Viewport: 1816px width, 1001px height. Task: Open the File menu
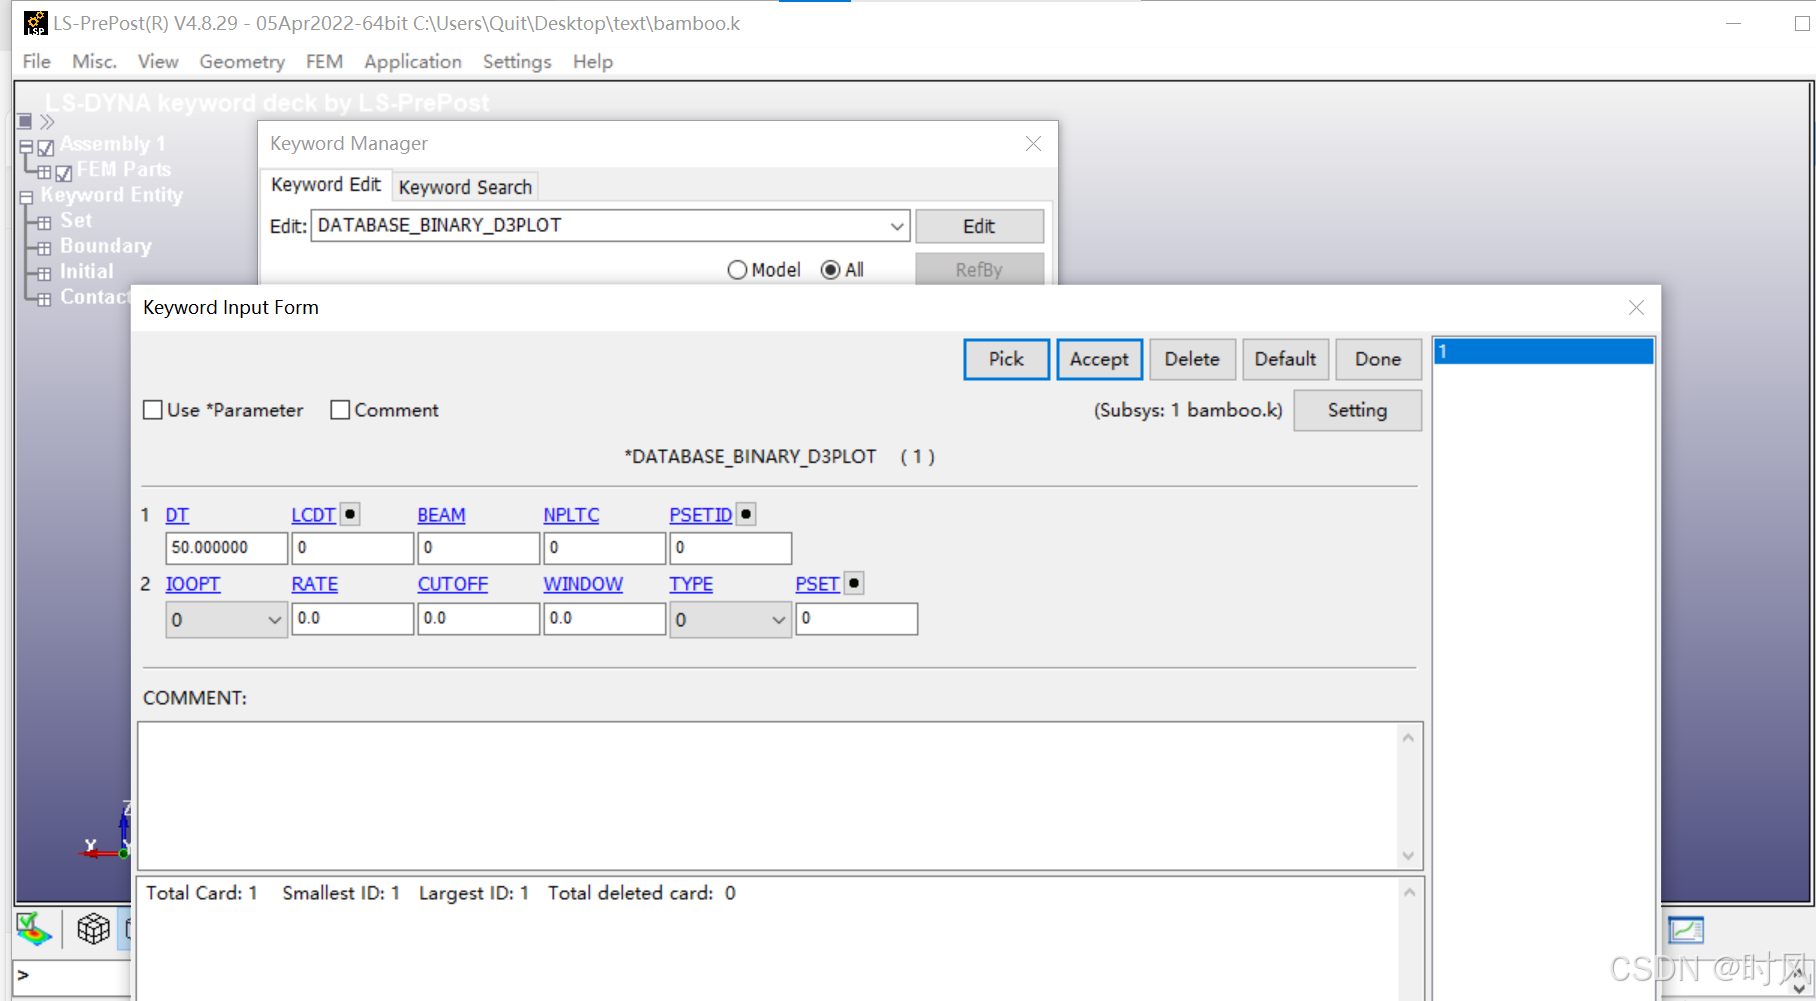(37, 62)
